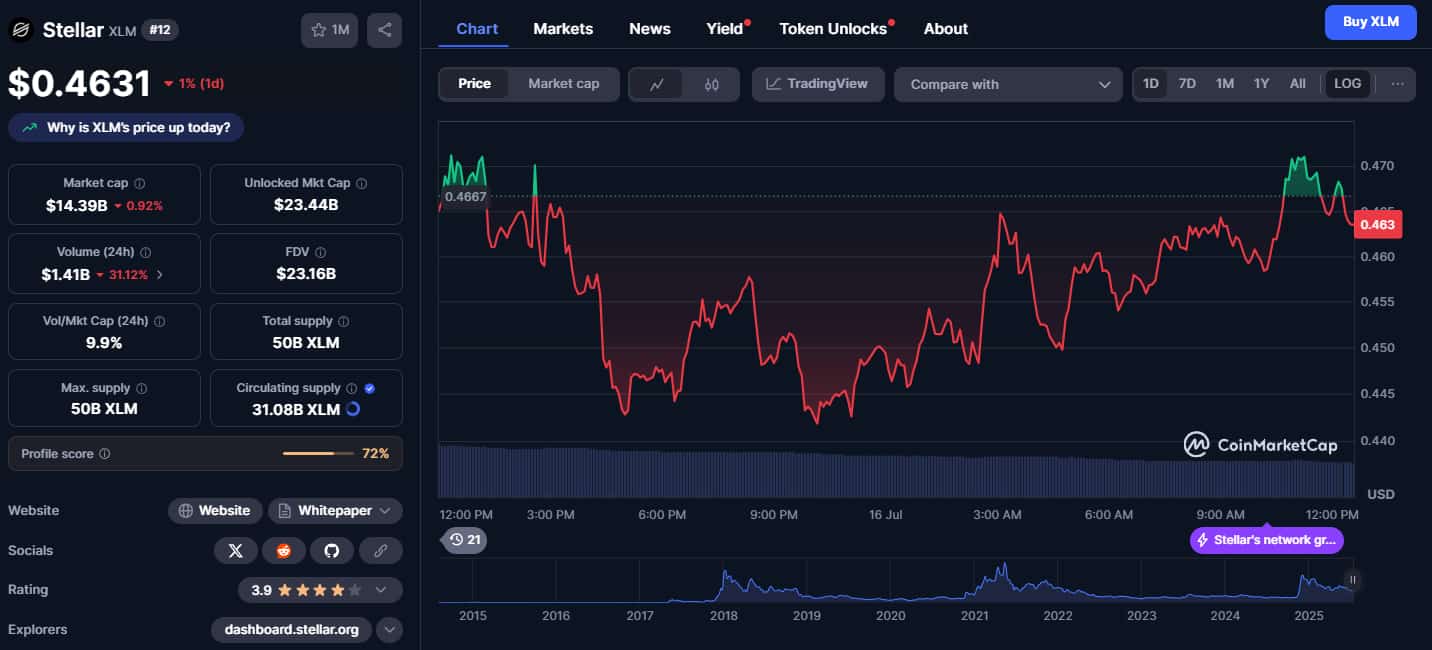Select the 1D time range
The image size is (1432, 650).
click(1151, 84)
